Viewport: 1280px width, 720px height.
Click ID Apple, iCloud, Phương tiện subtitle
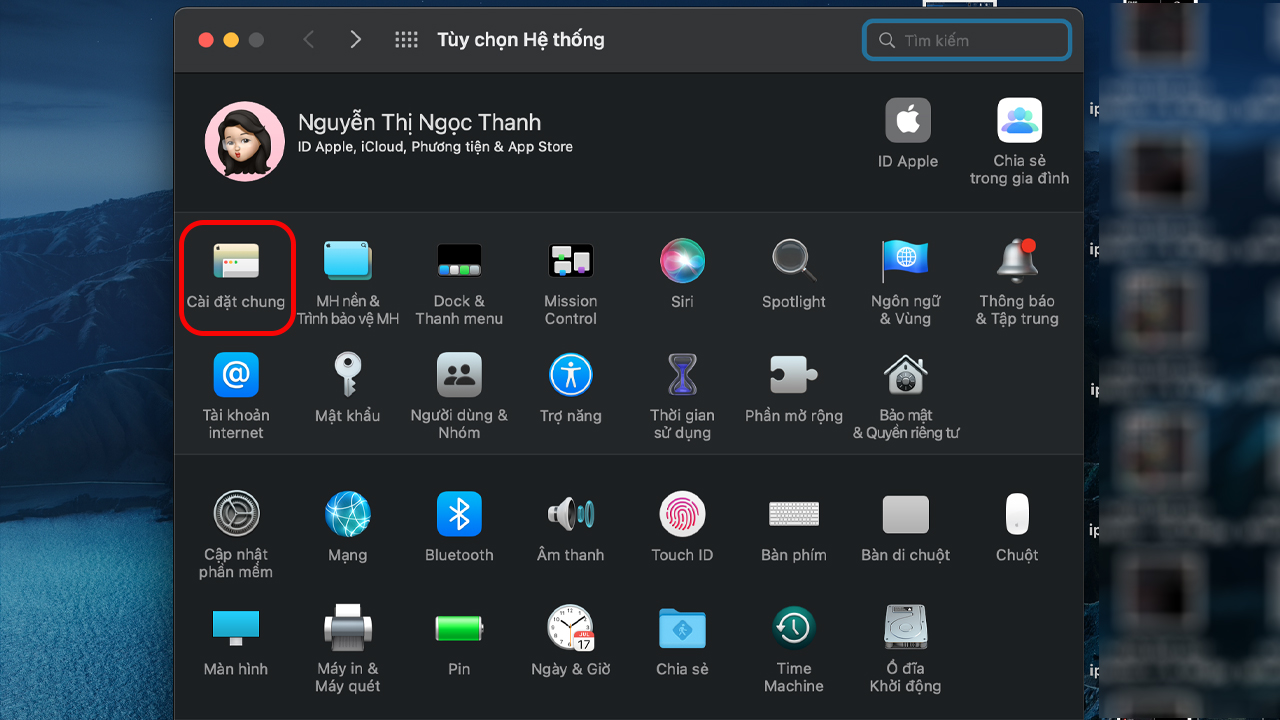tap(436, 147)
